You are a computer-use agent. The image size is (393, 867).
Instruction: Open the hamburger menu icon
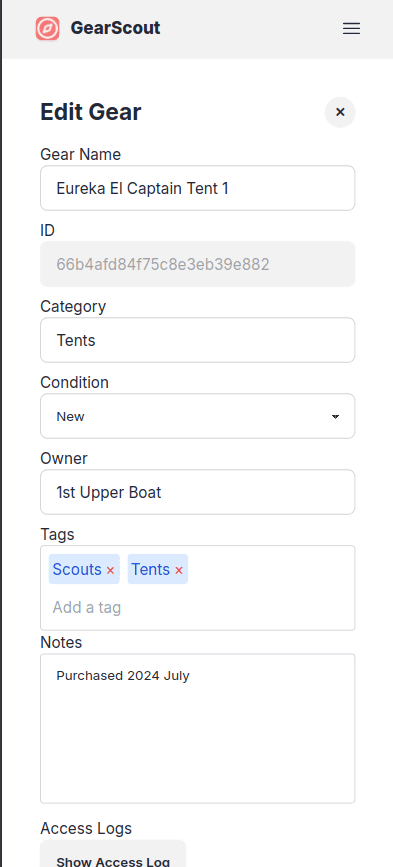[352, 29]
